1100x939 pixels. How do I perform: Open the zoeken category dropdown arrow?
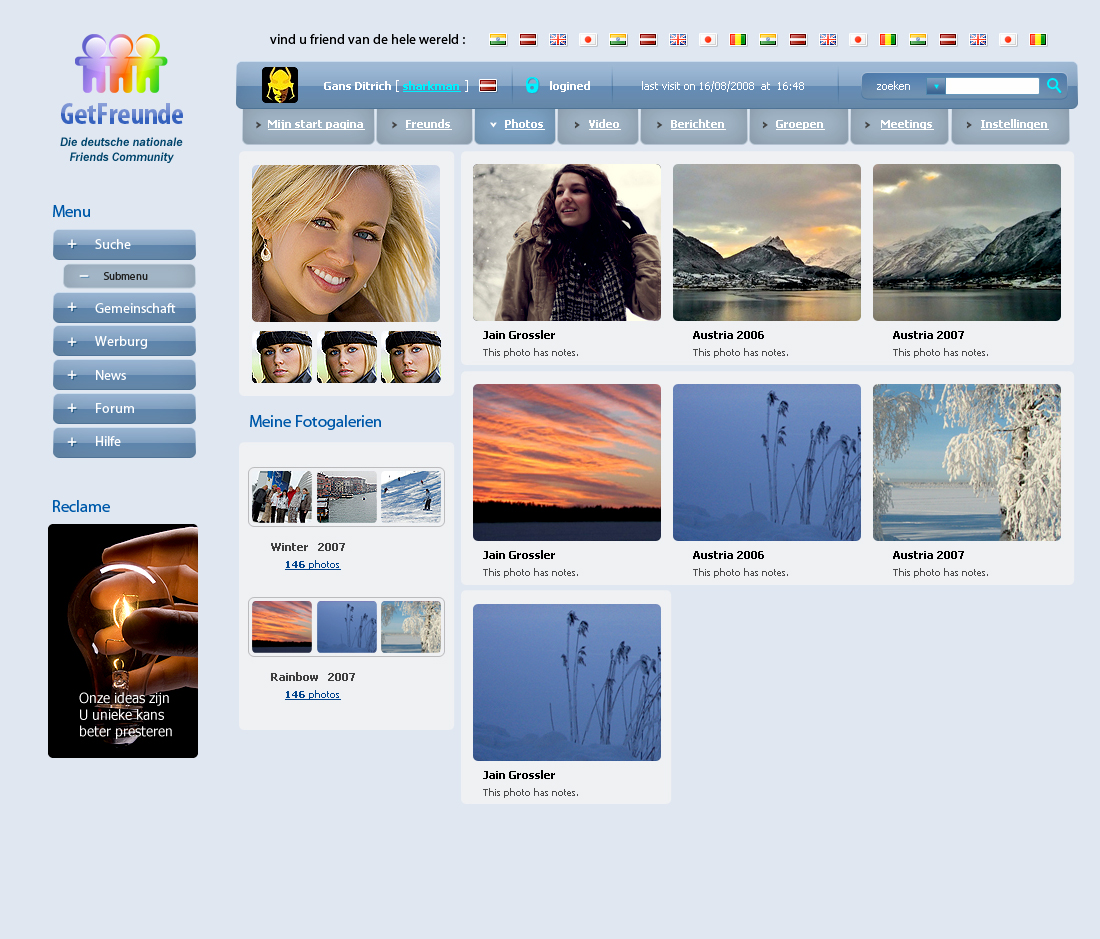936,86
